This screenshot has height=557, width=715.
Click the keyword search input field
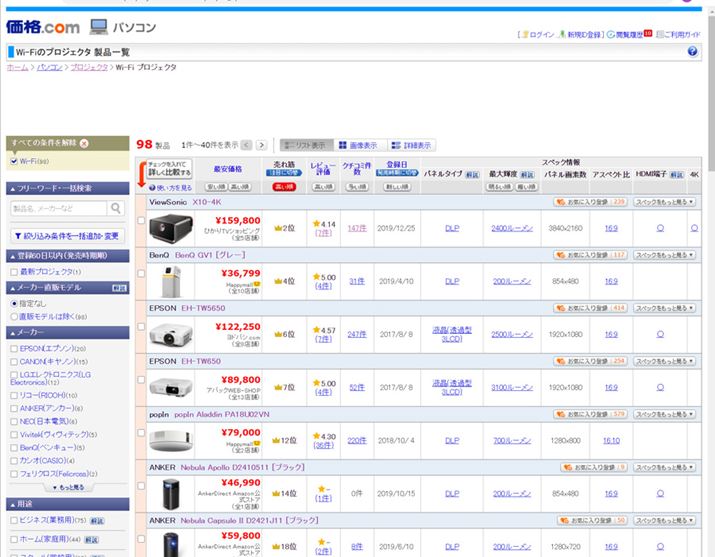(58, 209)
